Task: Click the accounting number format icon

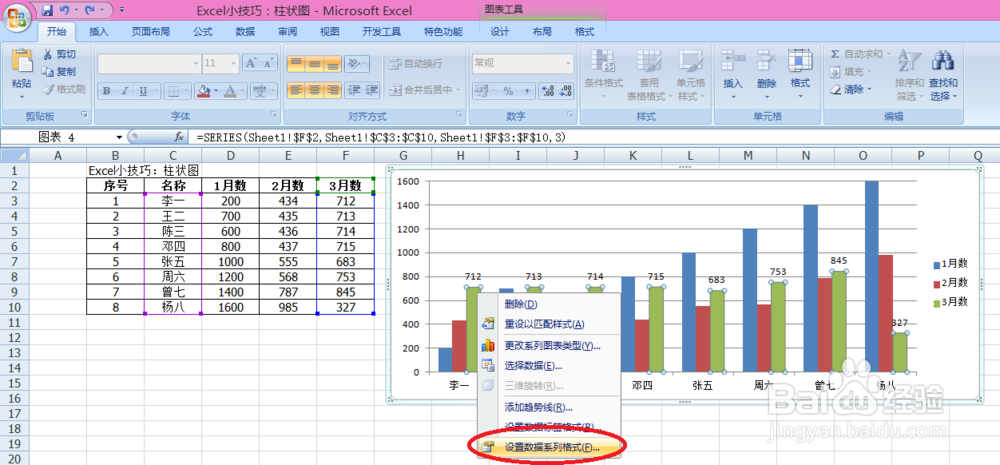Action: pos(482,91)
